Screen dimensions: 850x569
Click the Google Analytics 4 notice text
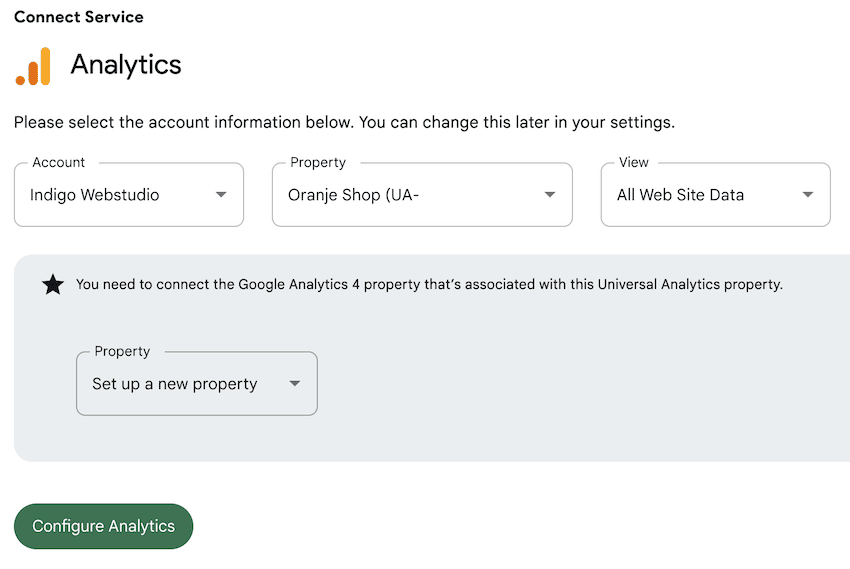click(x=429, y=284)
